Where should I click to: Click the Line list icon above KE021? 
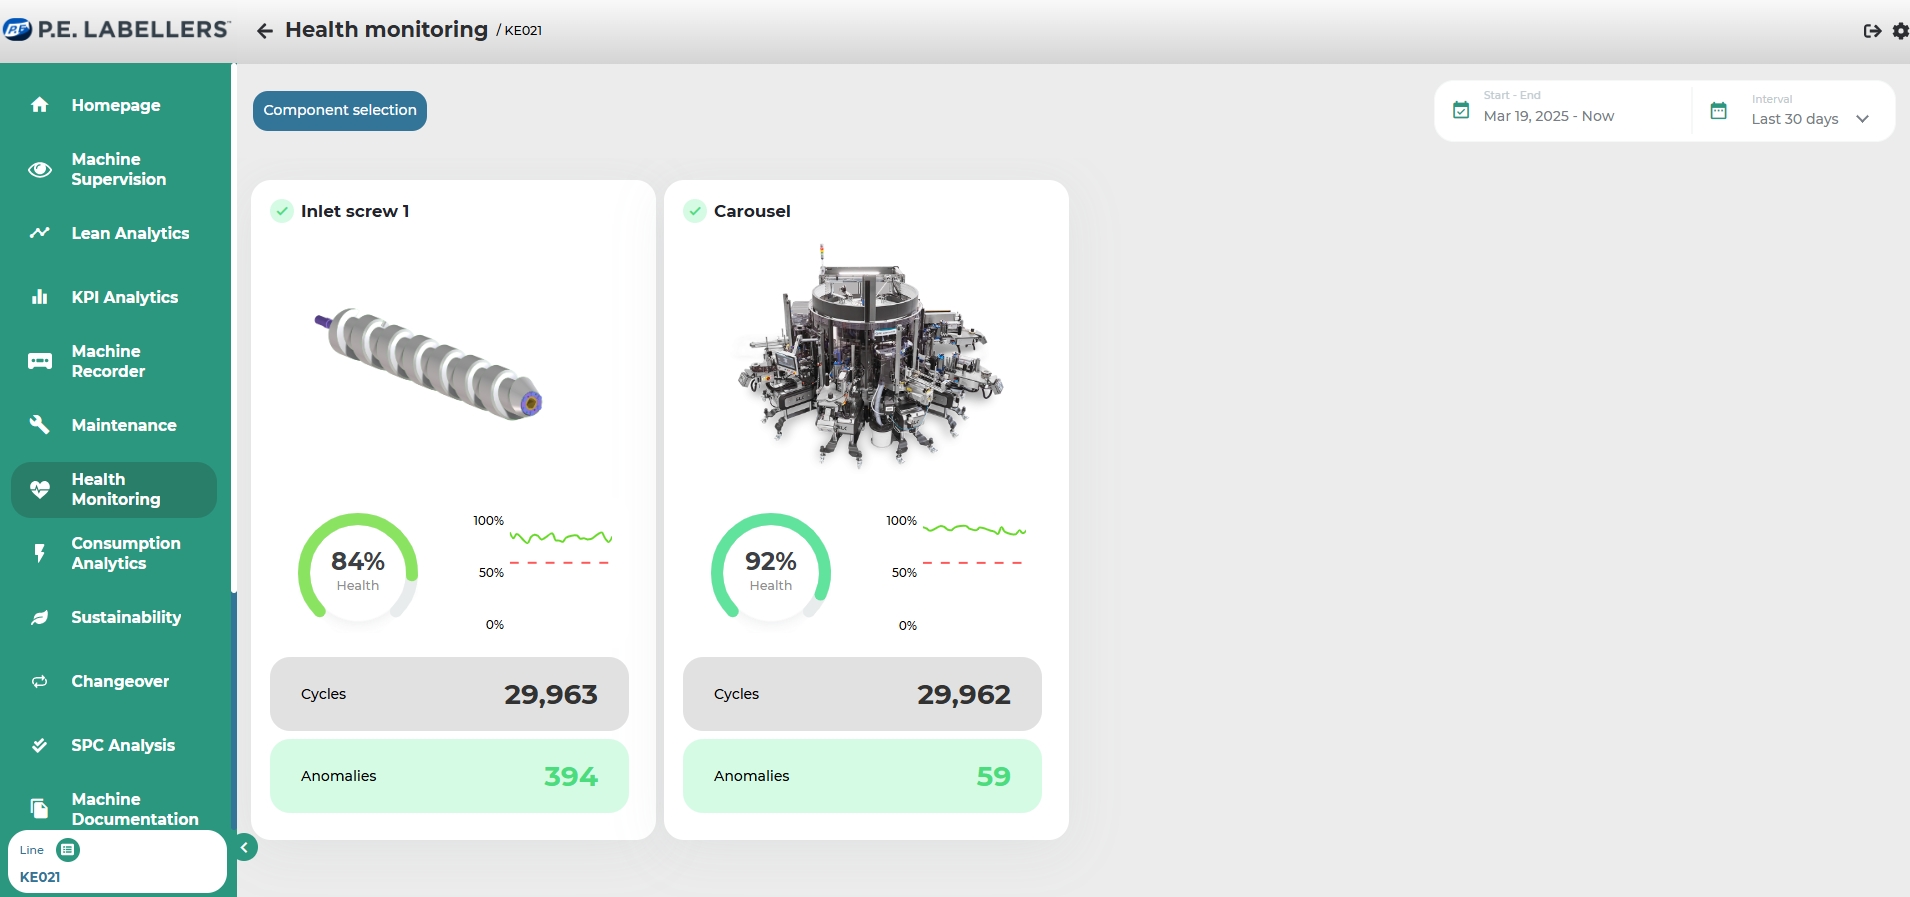pos(68,850)
